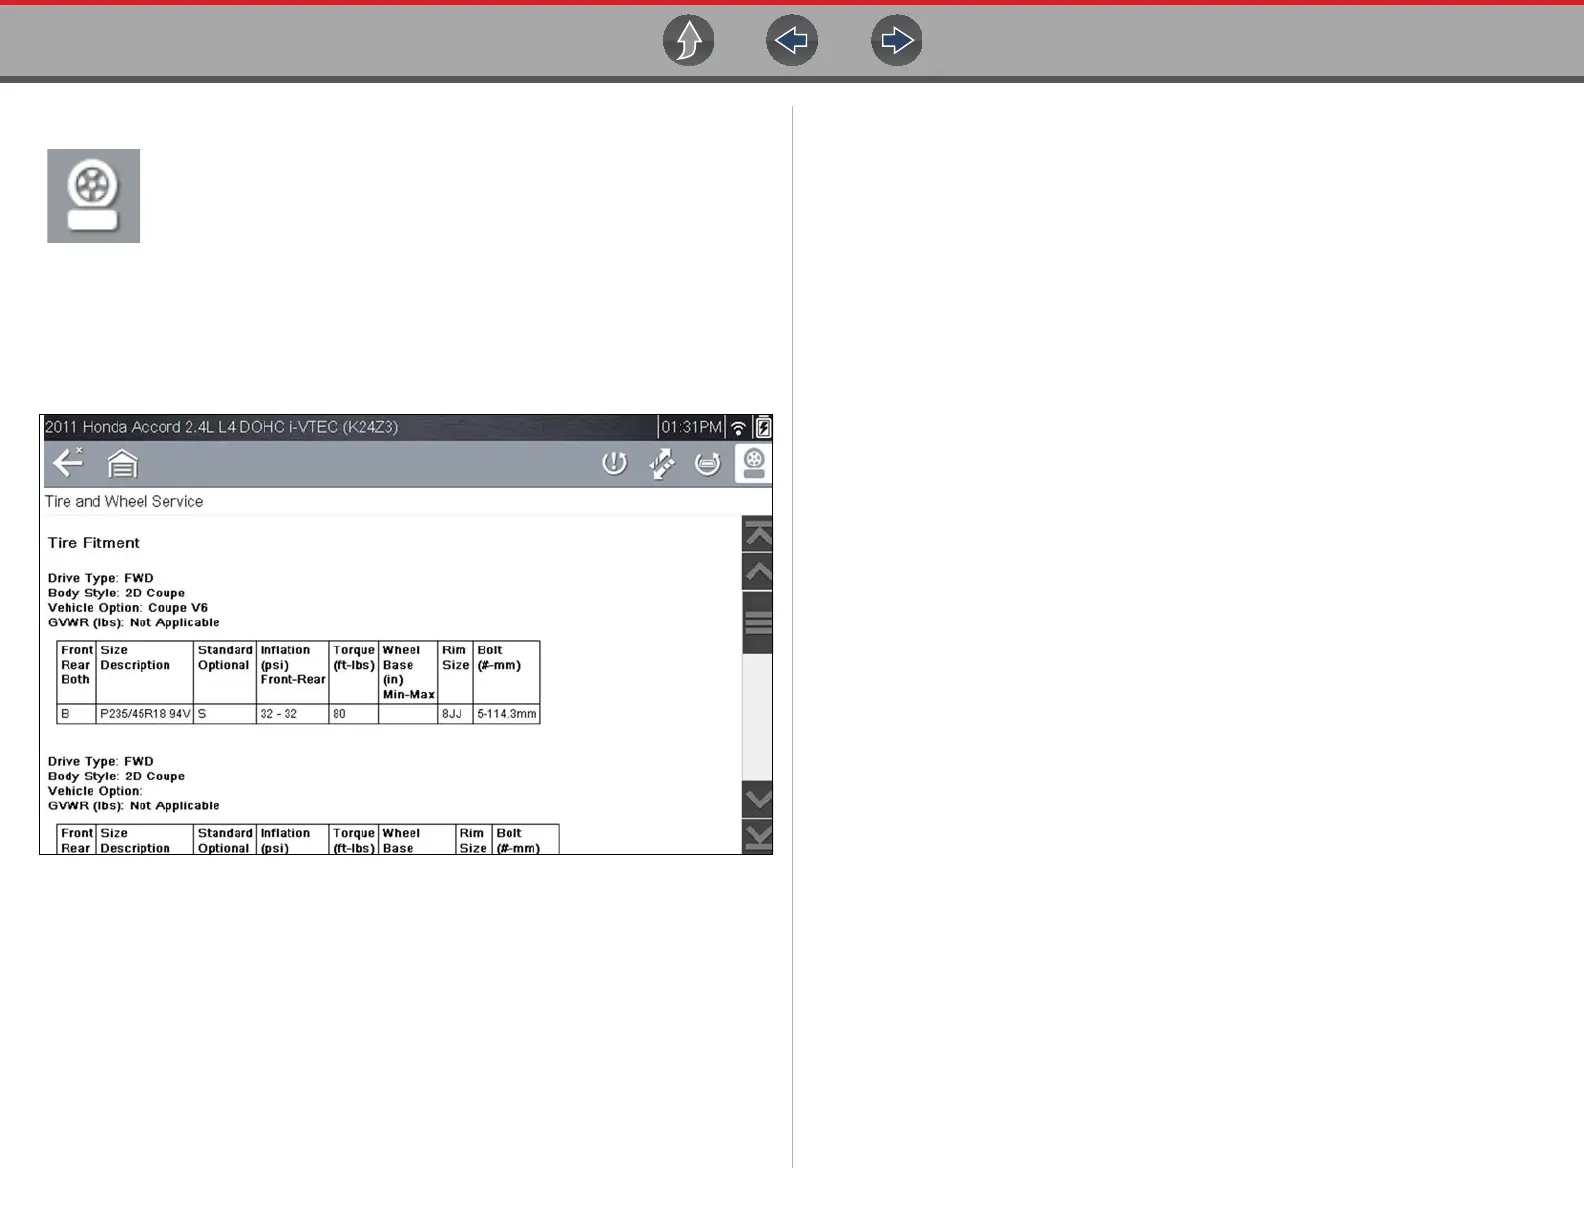Click the torque value '80' cell

[353, 714]
